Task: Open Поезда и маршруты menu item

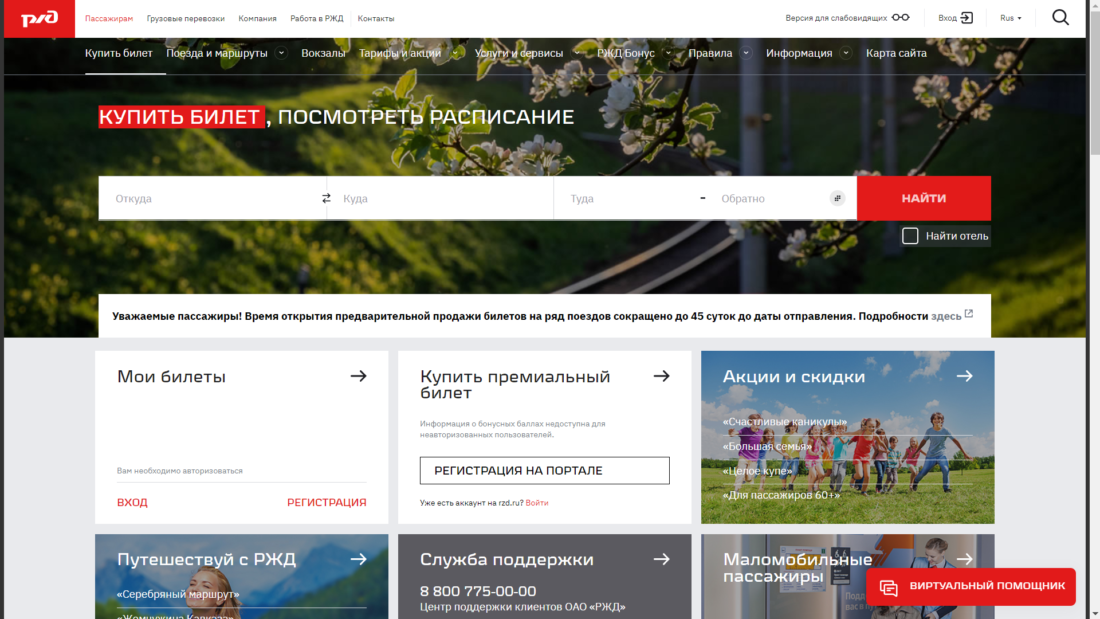Action: (x=217, y=53)
